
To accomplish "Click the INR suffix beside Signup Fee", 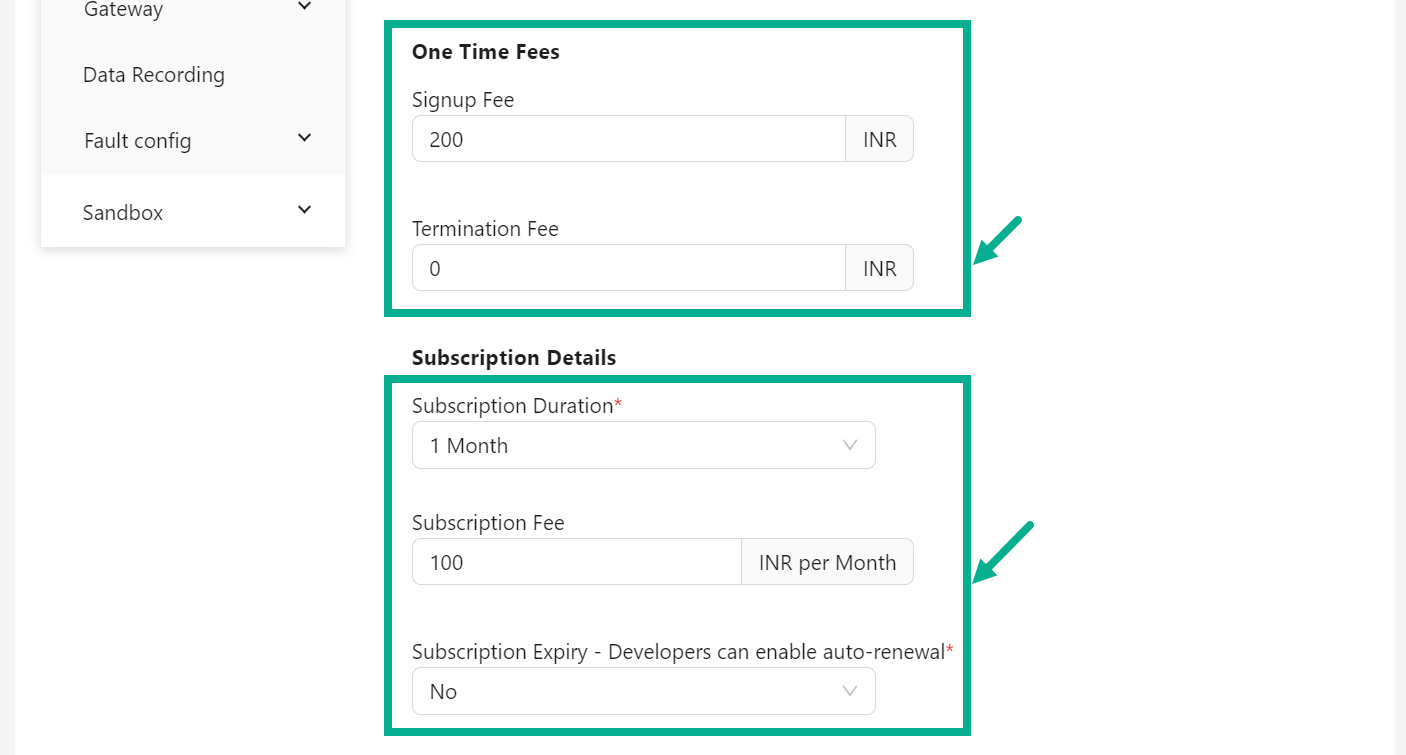I will [x=880, y=139].
